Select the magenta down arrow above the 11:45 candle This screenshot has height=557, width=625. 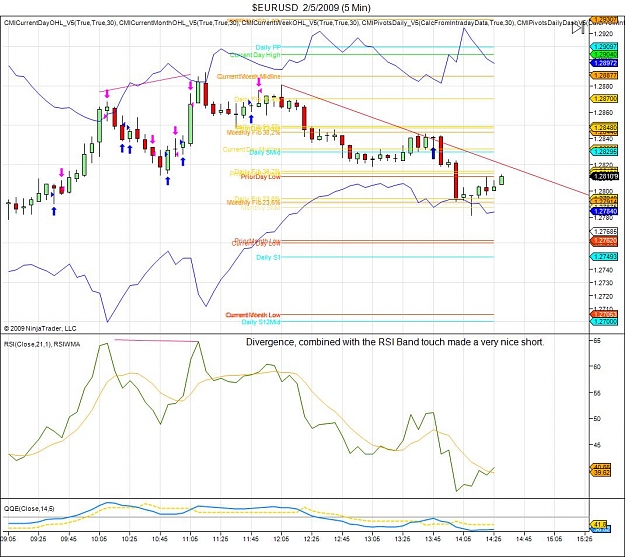[259, 83]
